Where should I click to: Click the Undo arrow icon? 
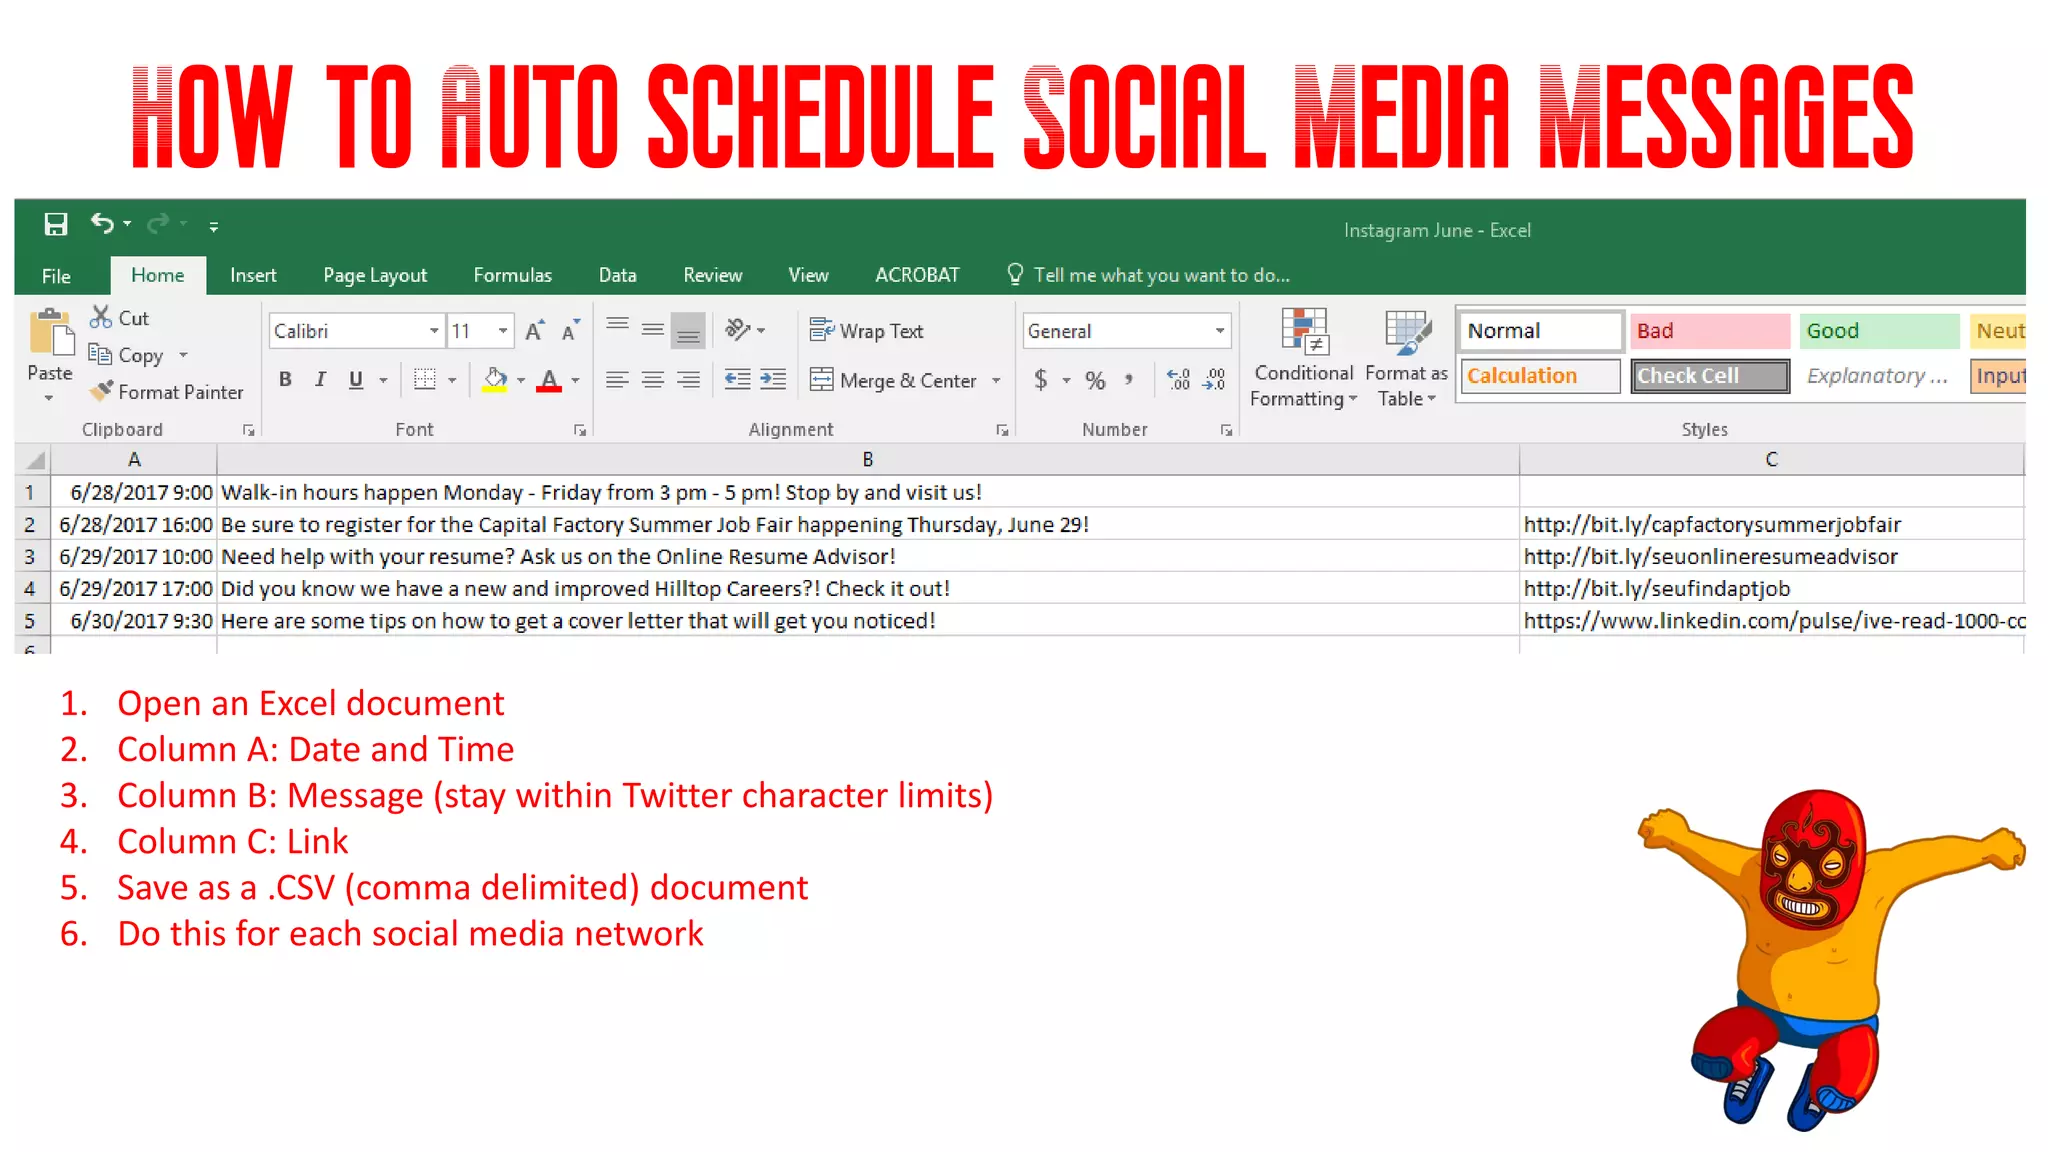(102, 223)
